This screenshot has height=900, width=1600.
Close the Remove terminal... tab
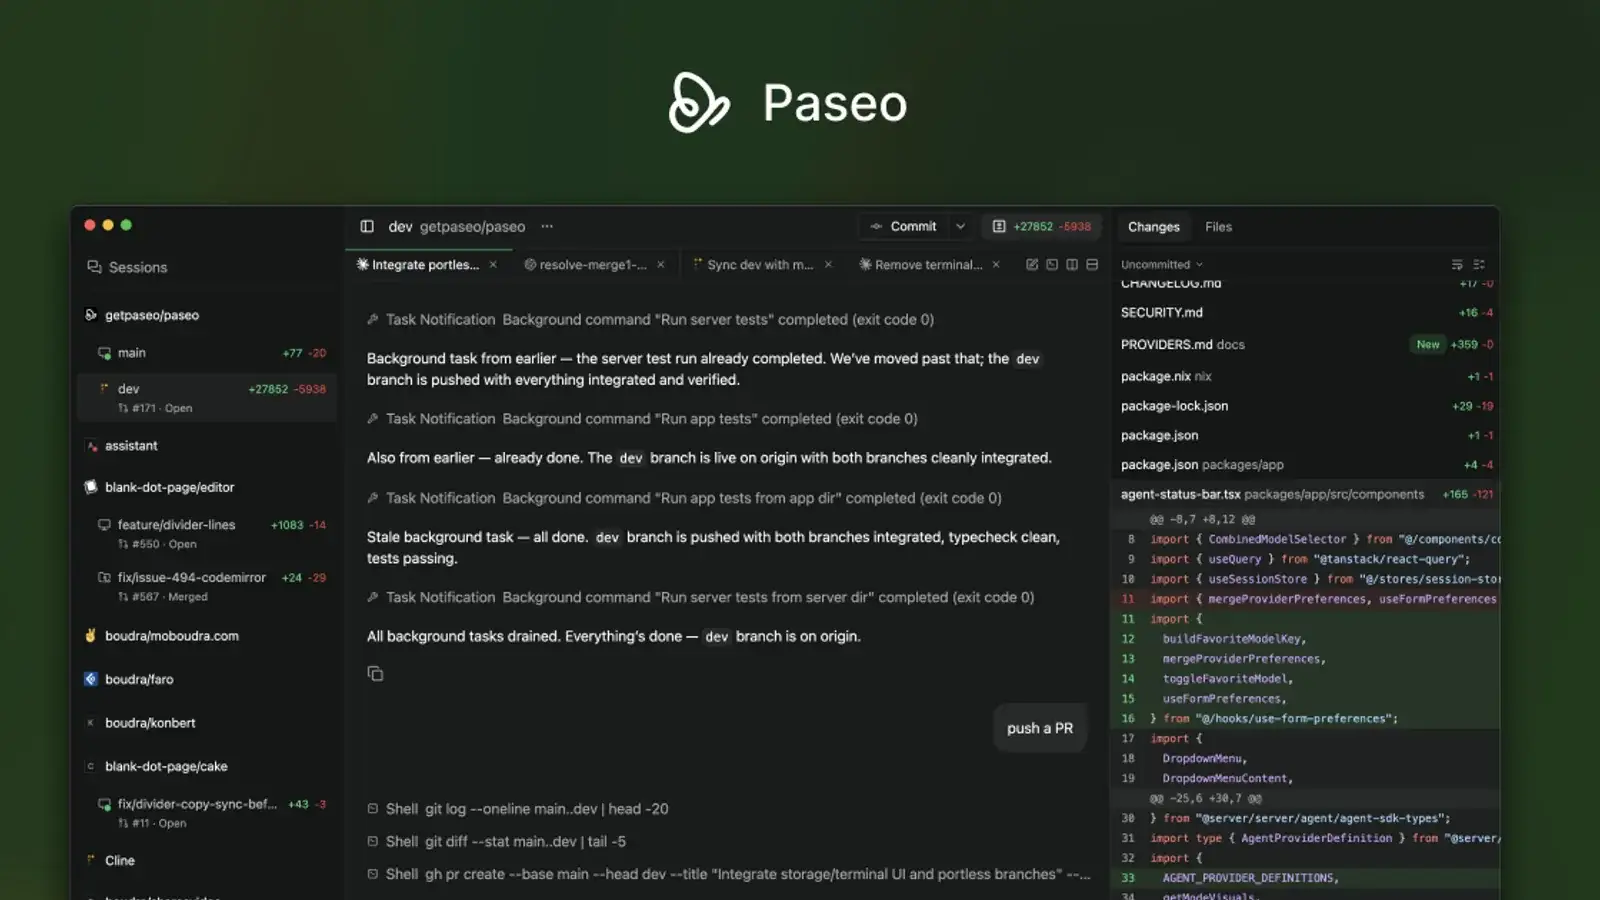click(996, 265)
